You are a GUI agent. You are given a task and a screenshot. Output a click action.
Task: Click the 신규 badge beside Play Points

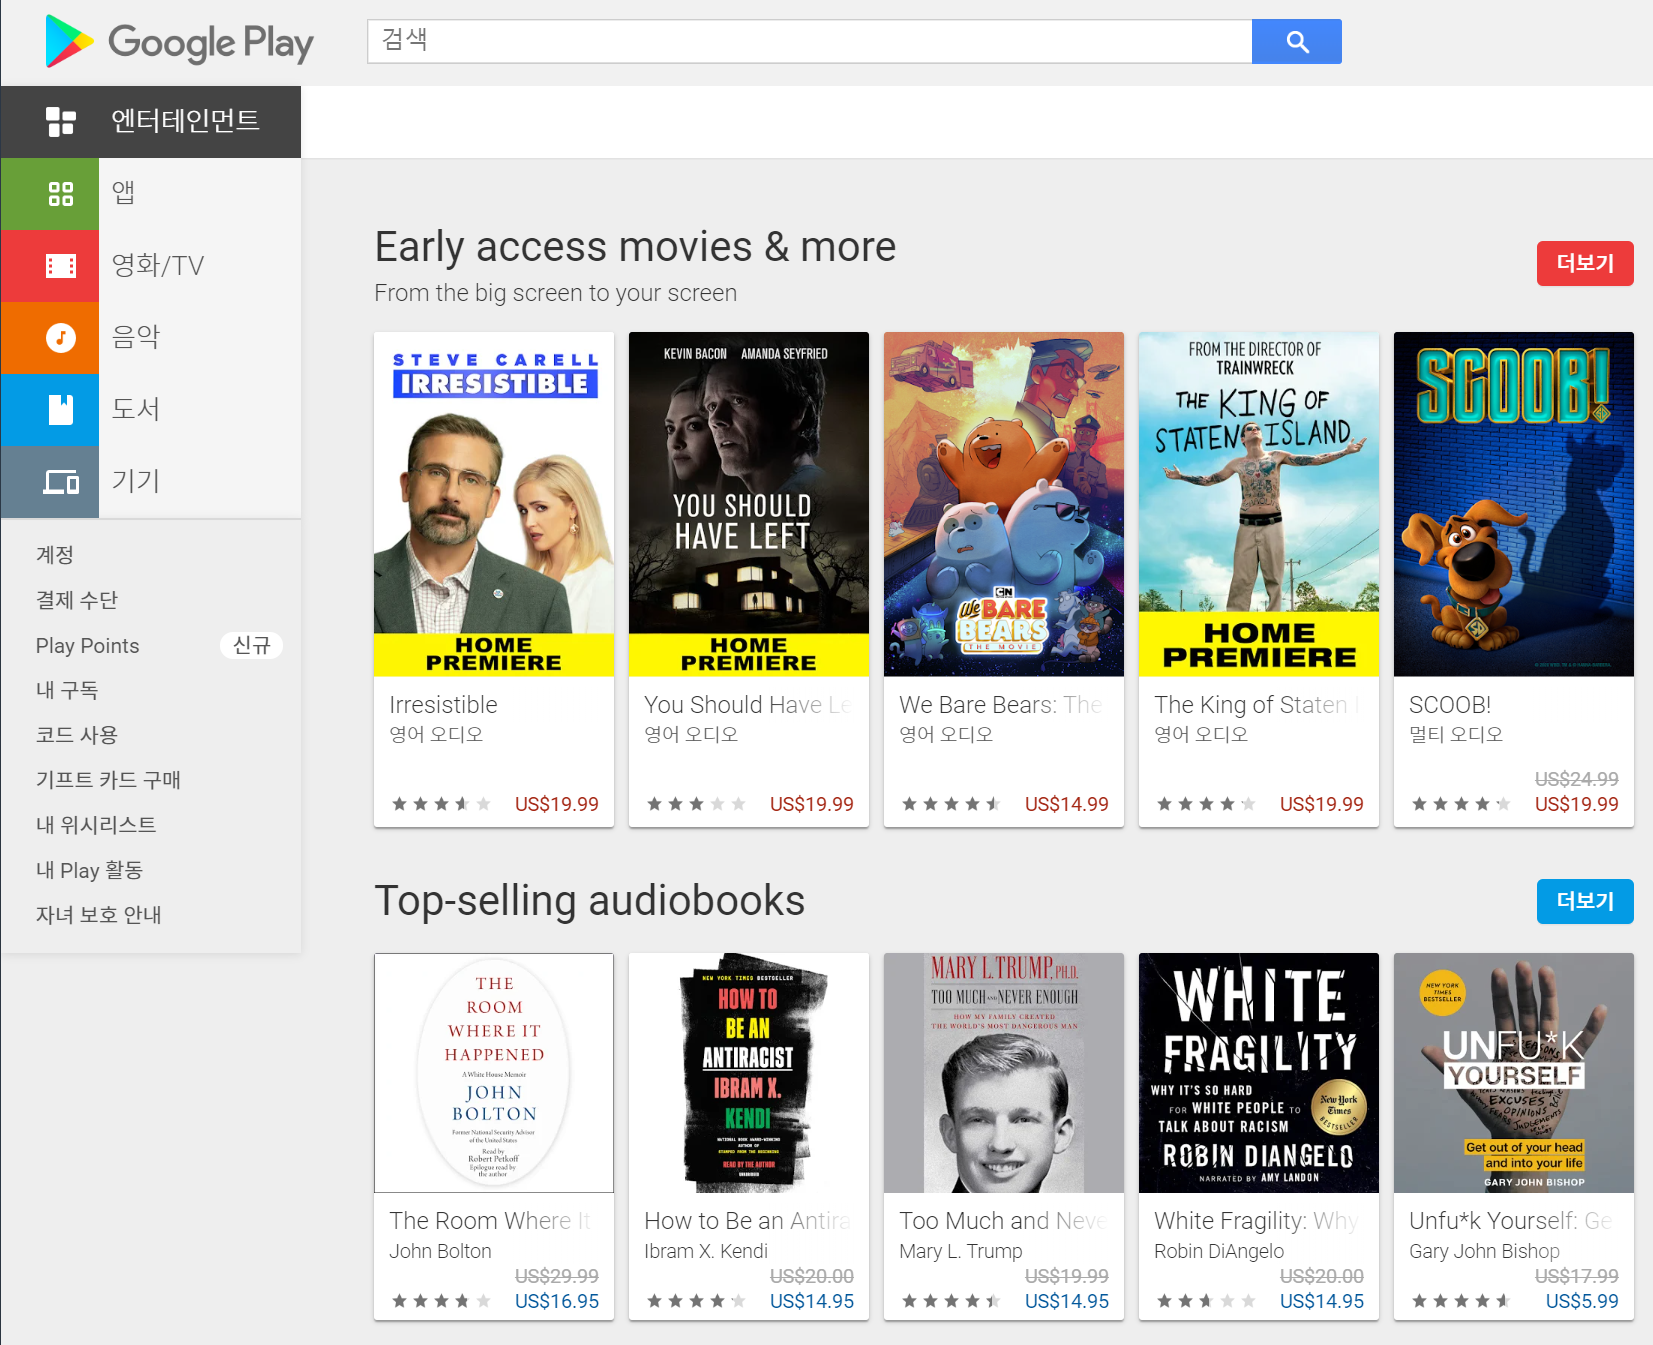[251, 646]
